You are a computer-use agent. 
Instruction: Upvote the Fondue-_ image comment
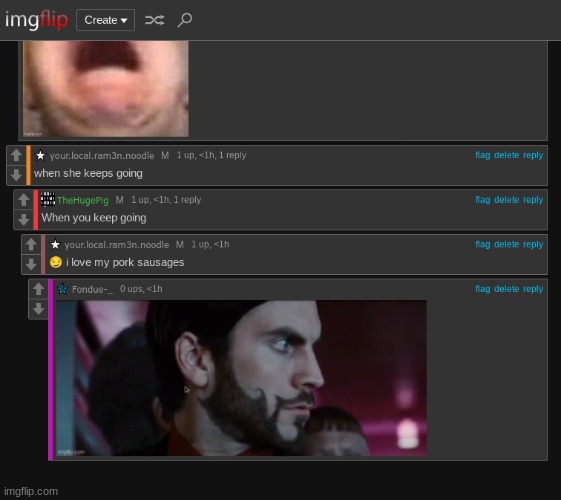(x=38, y=289)
